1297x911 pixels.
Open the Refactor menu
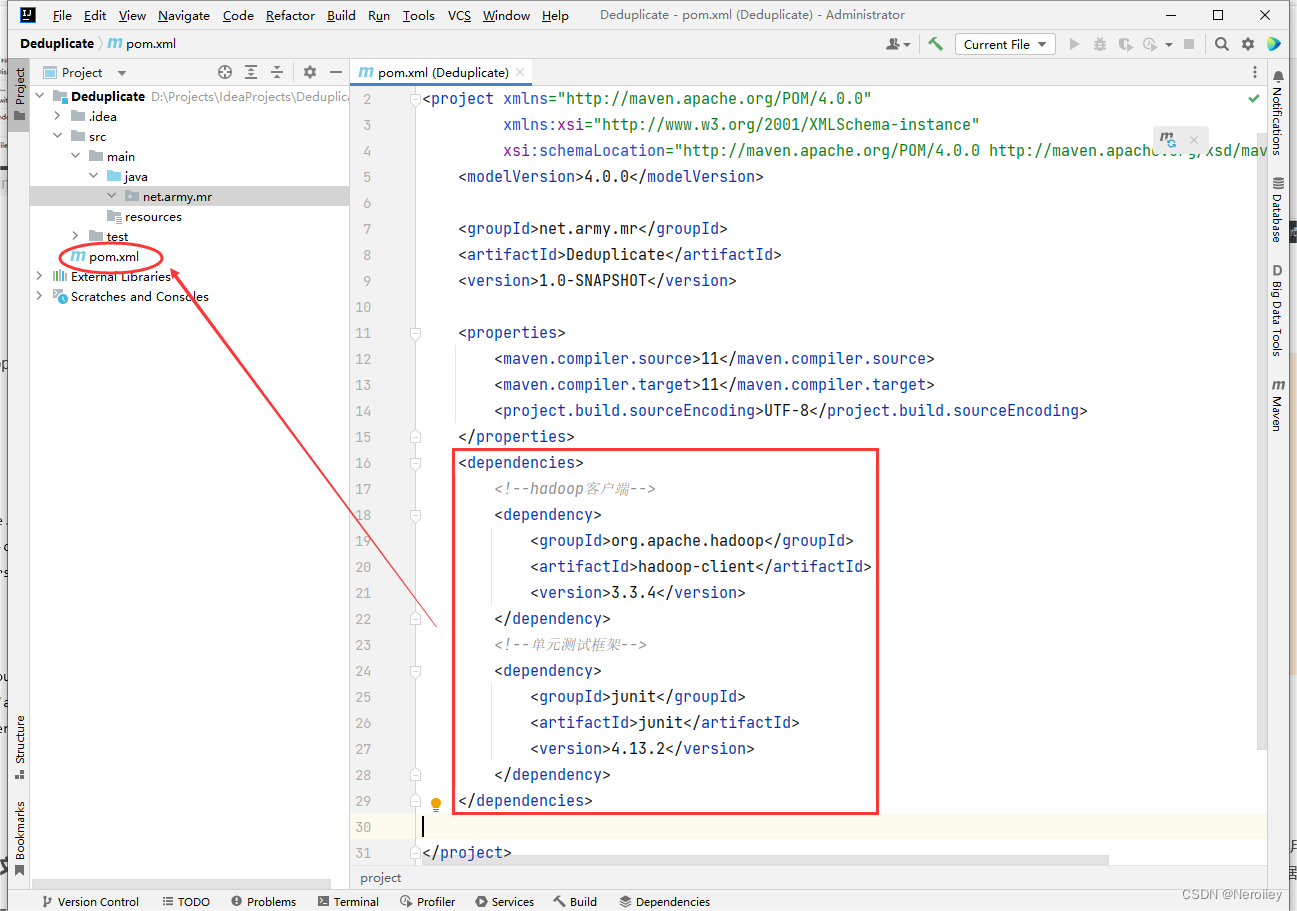click(x=290, y=15)
